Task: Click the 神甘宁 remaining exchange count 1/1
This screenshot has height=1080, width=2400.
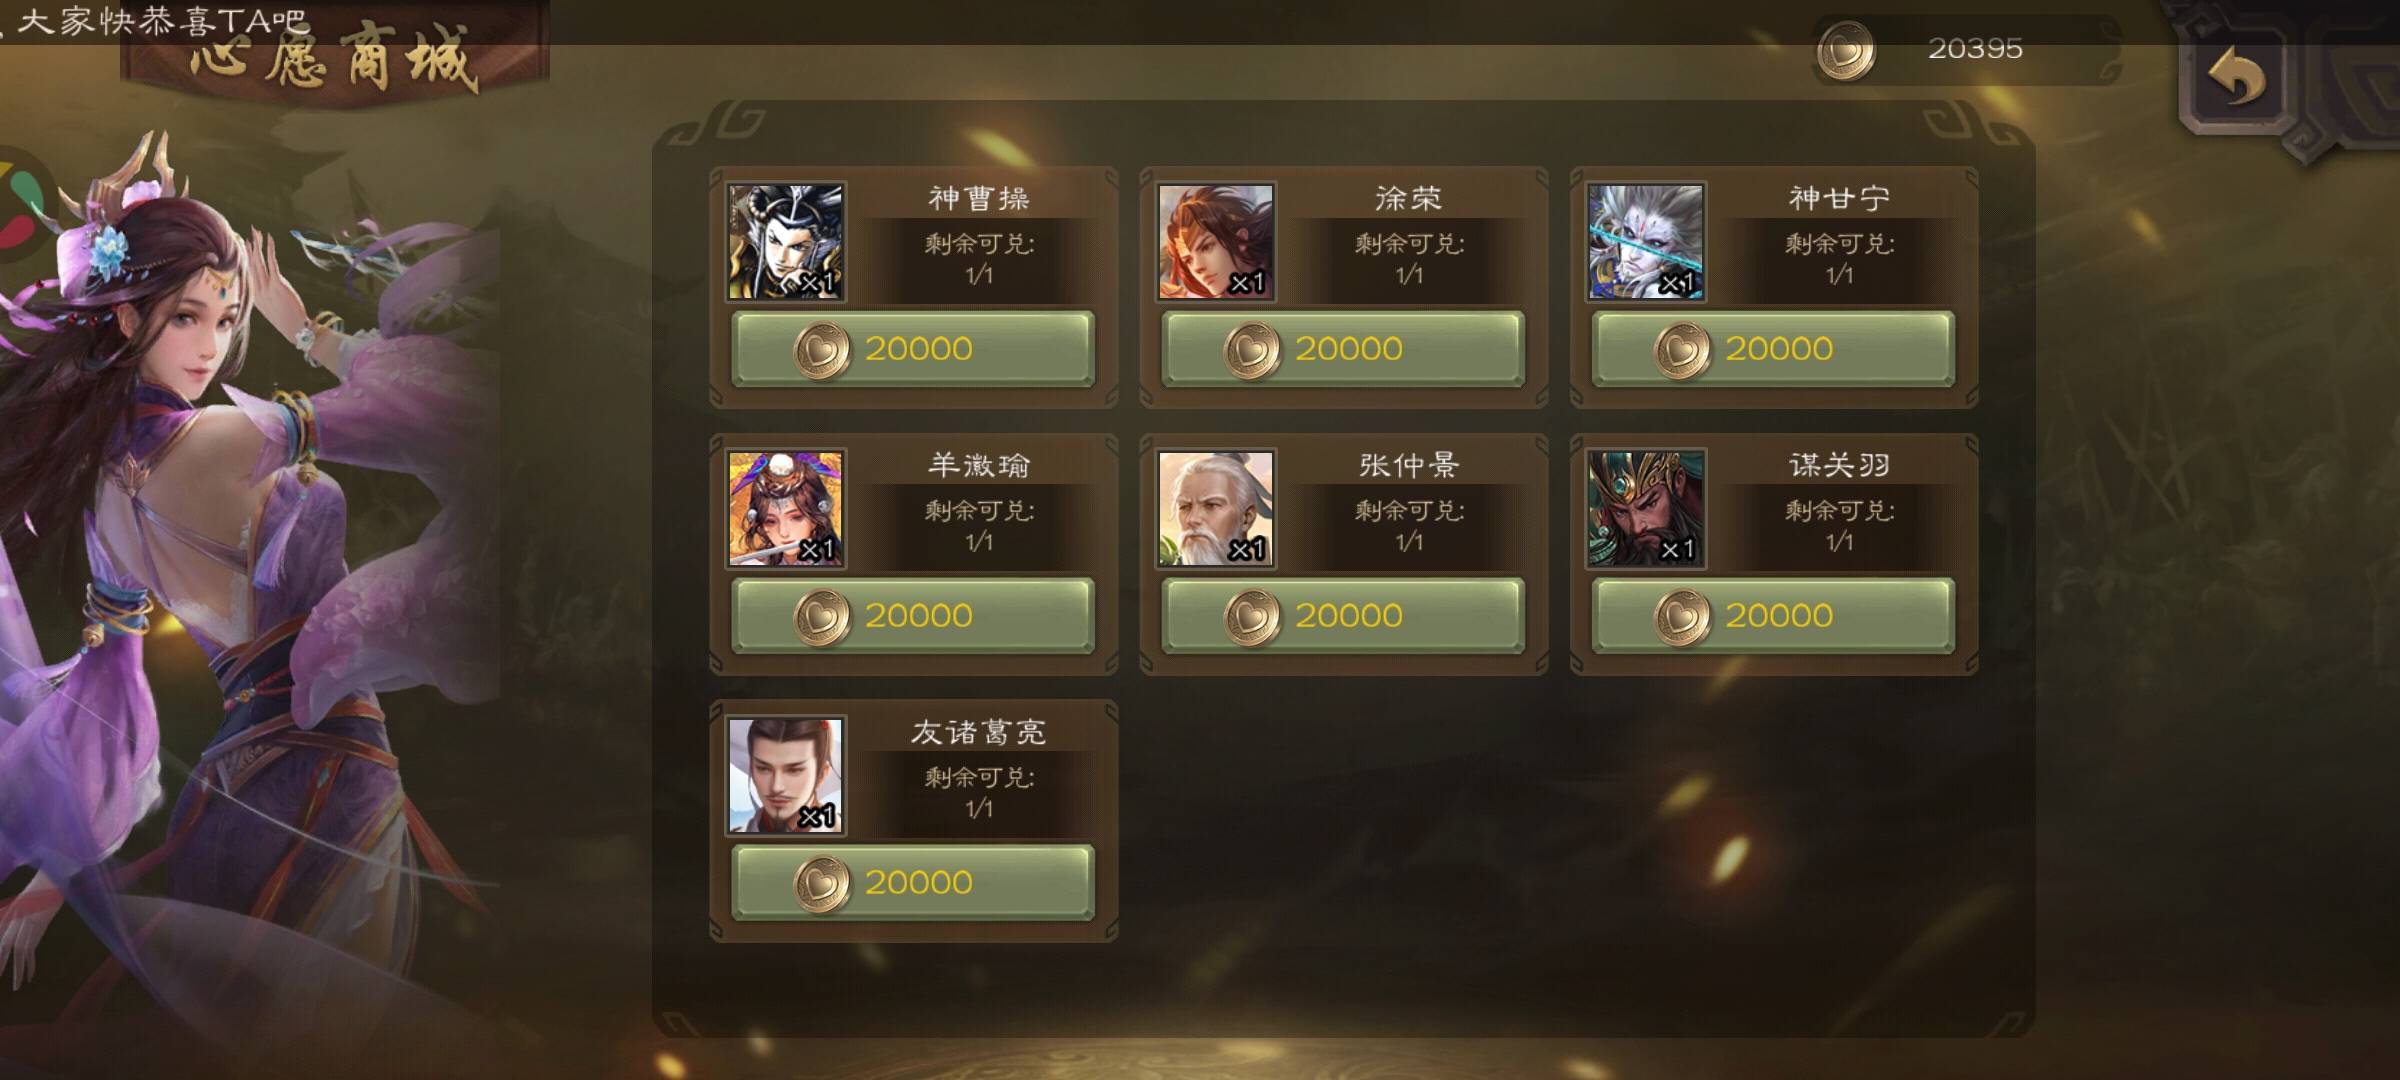Action: pos(1839,275)
